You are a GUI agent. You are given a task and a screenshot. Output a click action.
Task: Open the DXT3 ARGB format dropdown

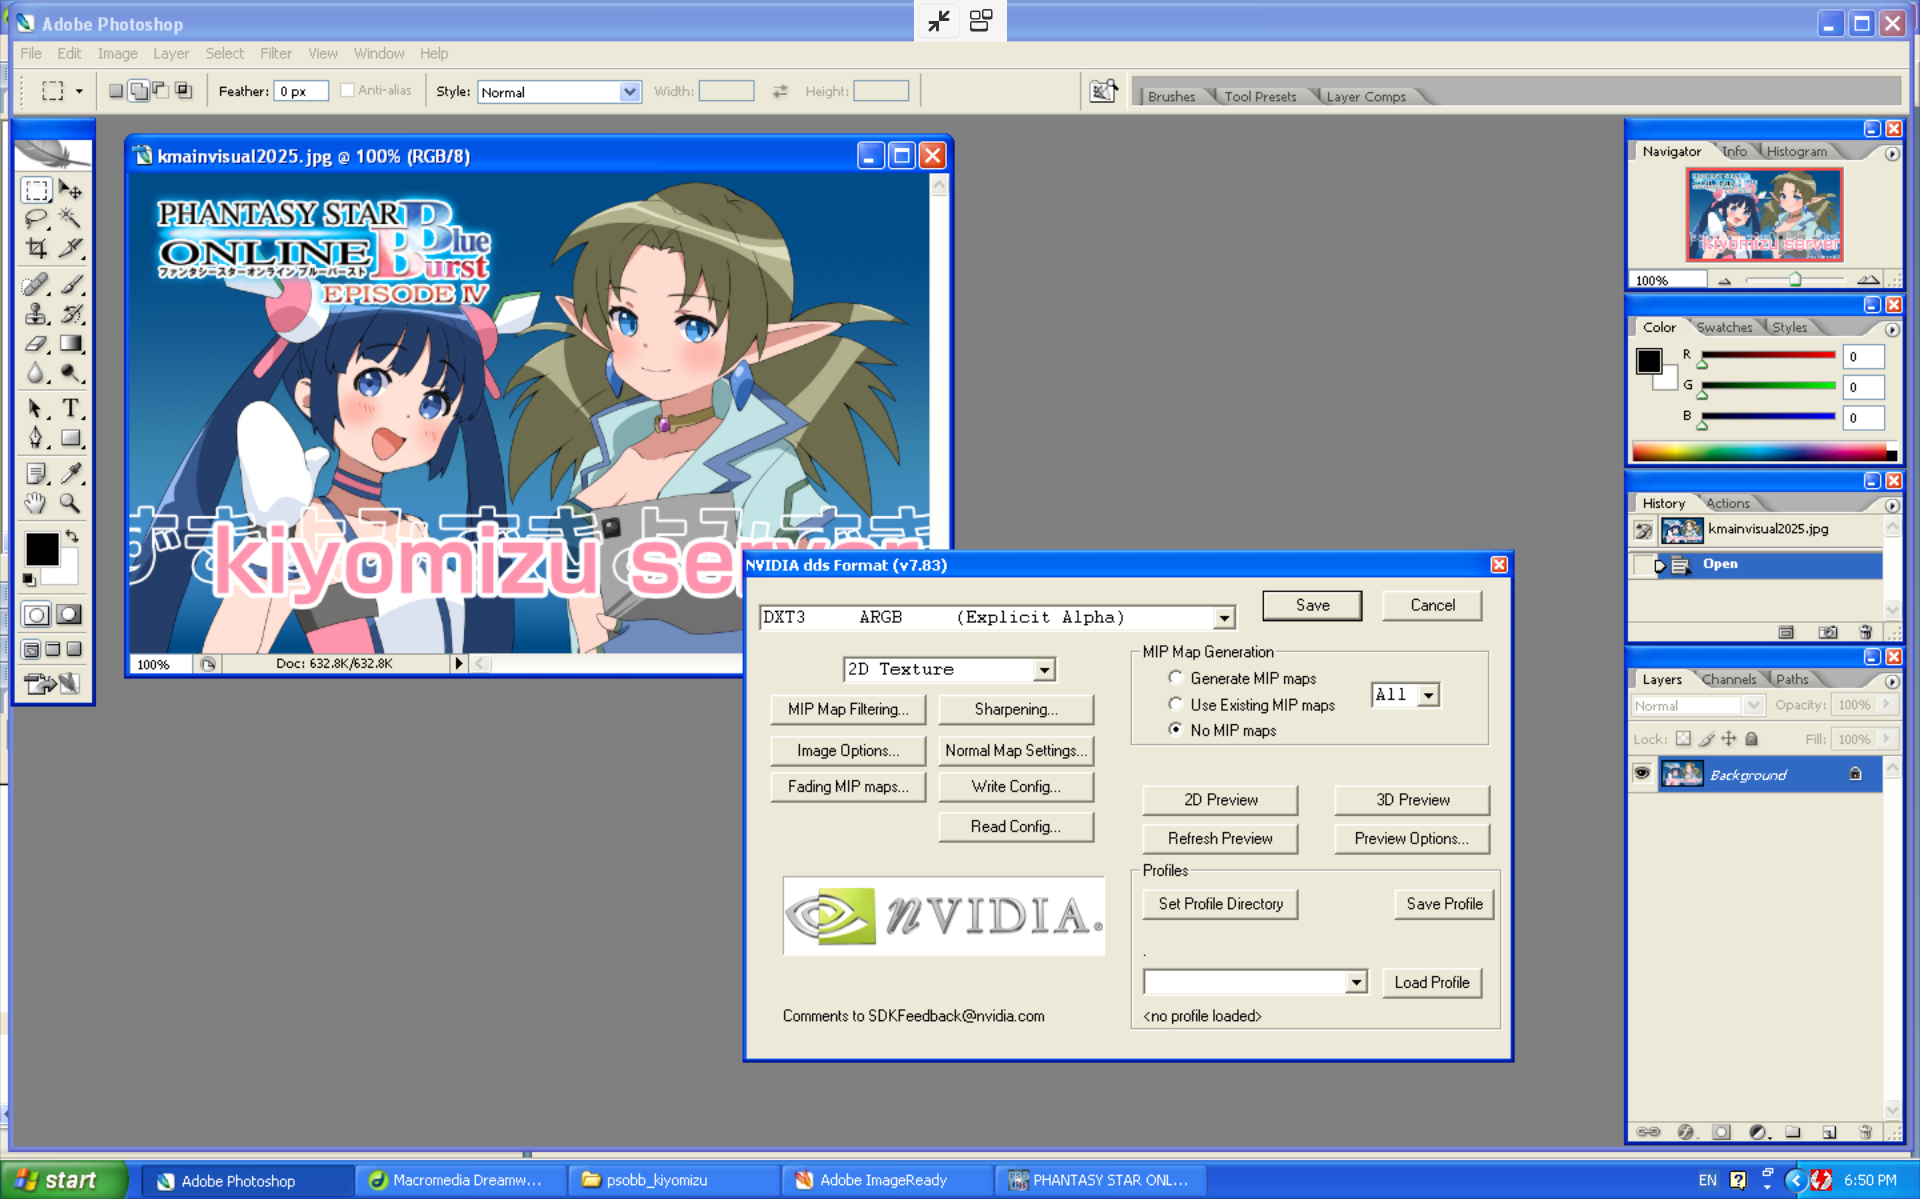coord(1224,618)
